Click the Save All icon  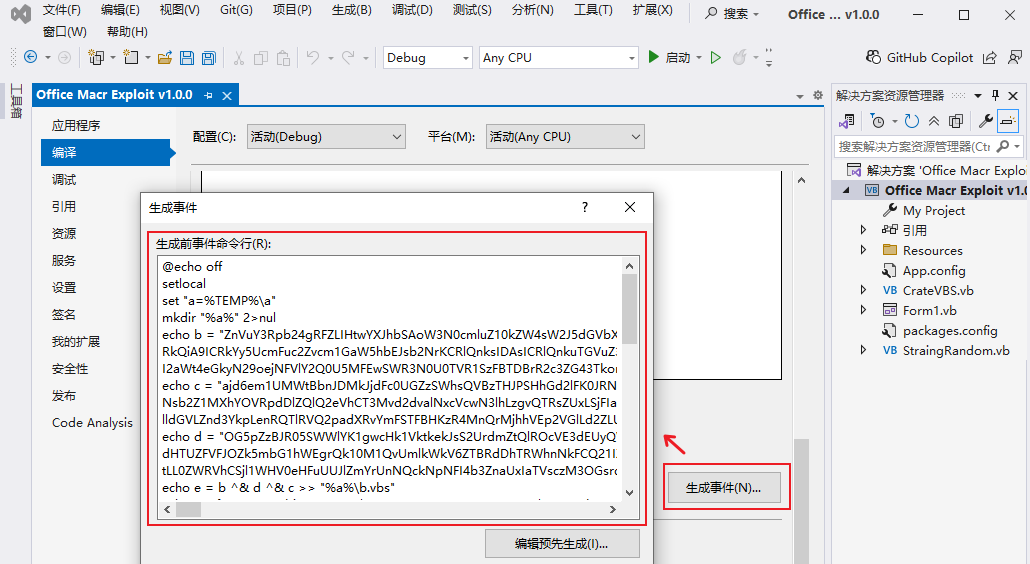[209, 58]
